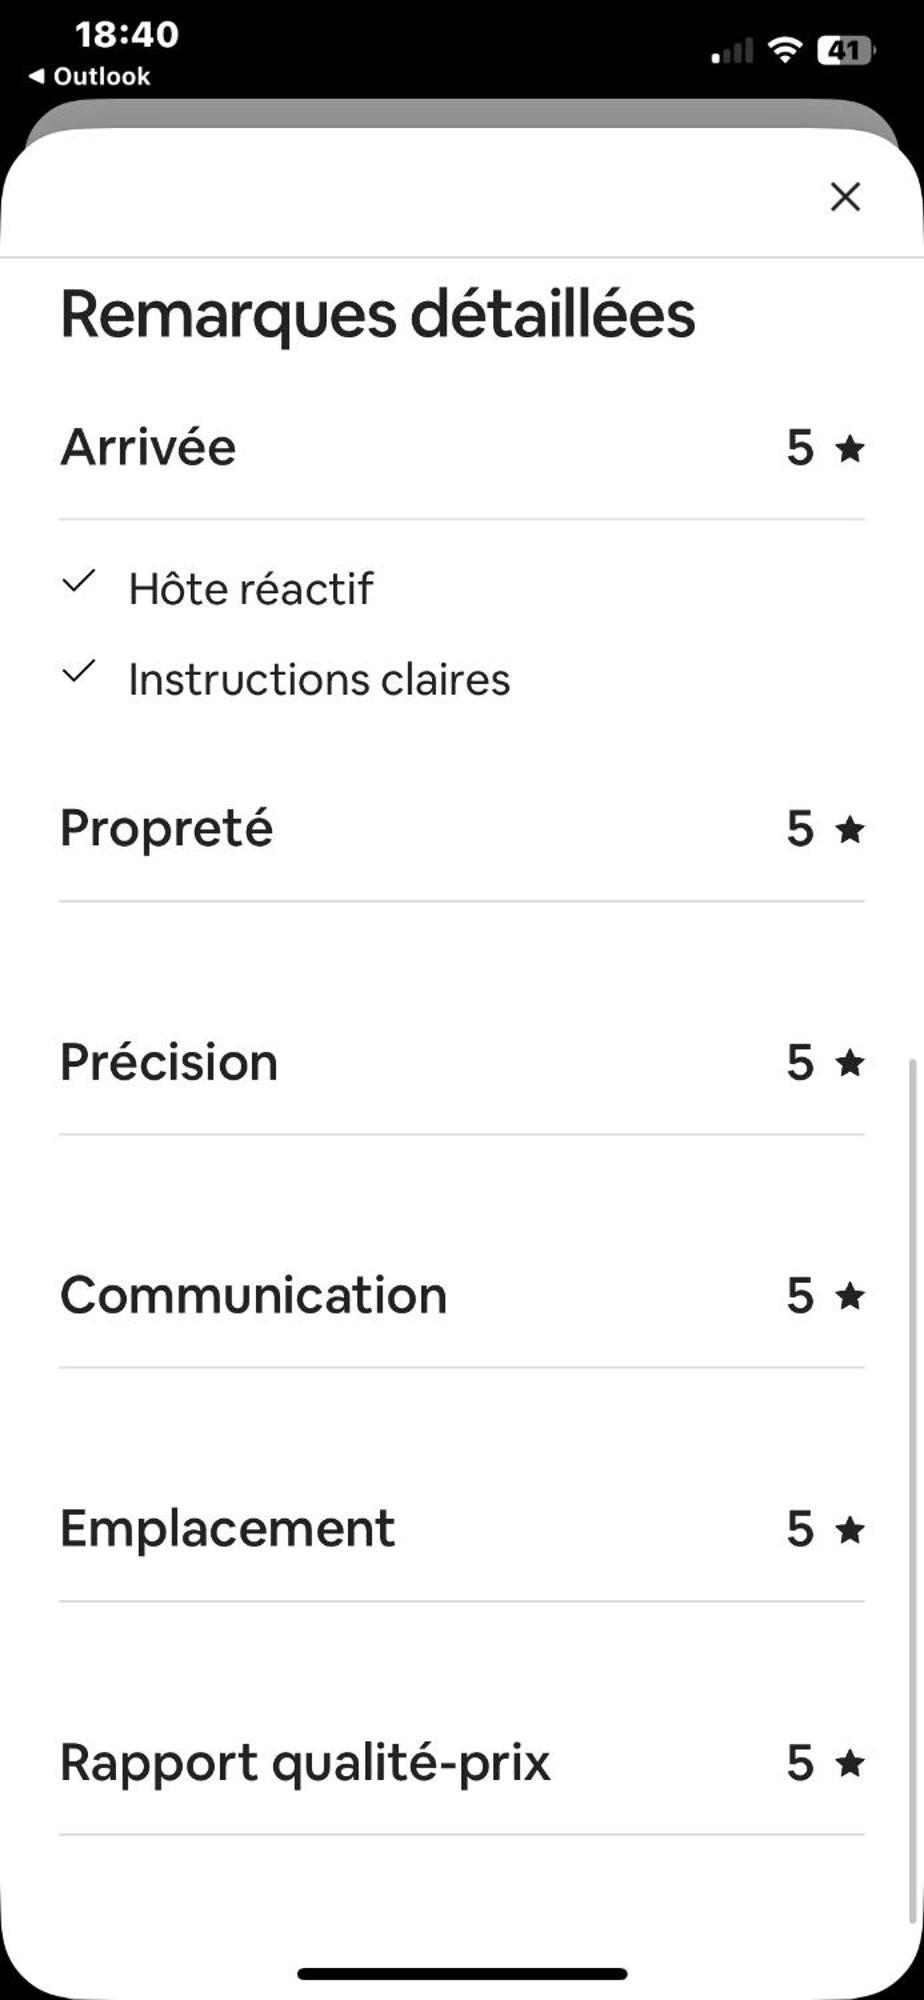Tap the Wi-Fi status icon

(785, 49)
